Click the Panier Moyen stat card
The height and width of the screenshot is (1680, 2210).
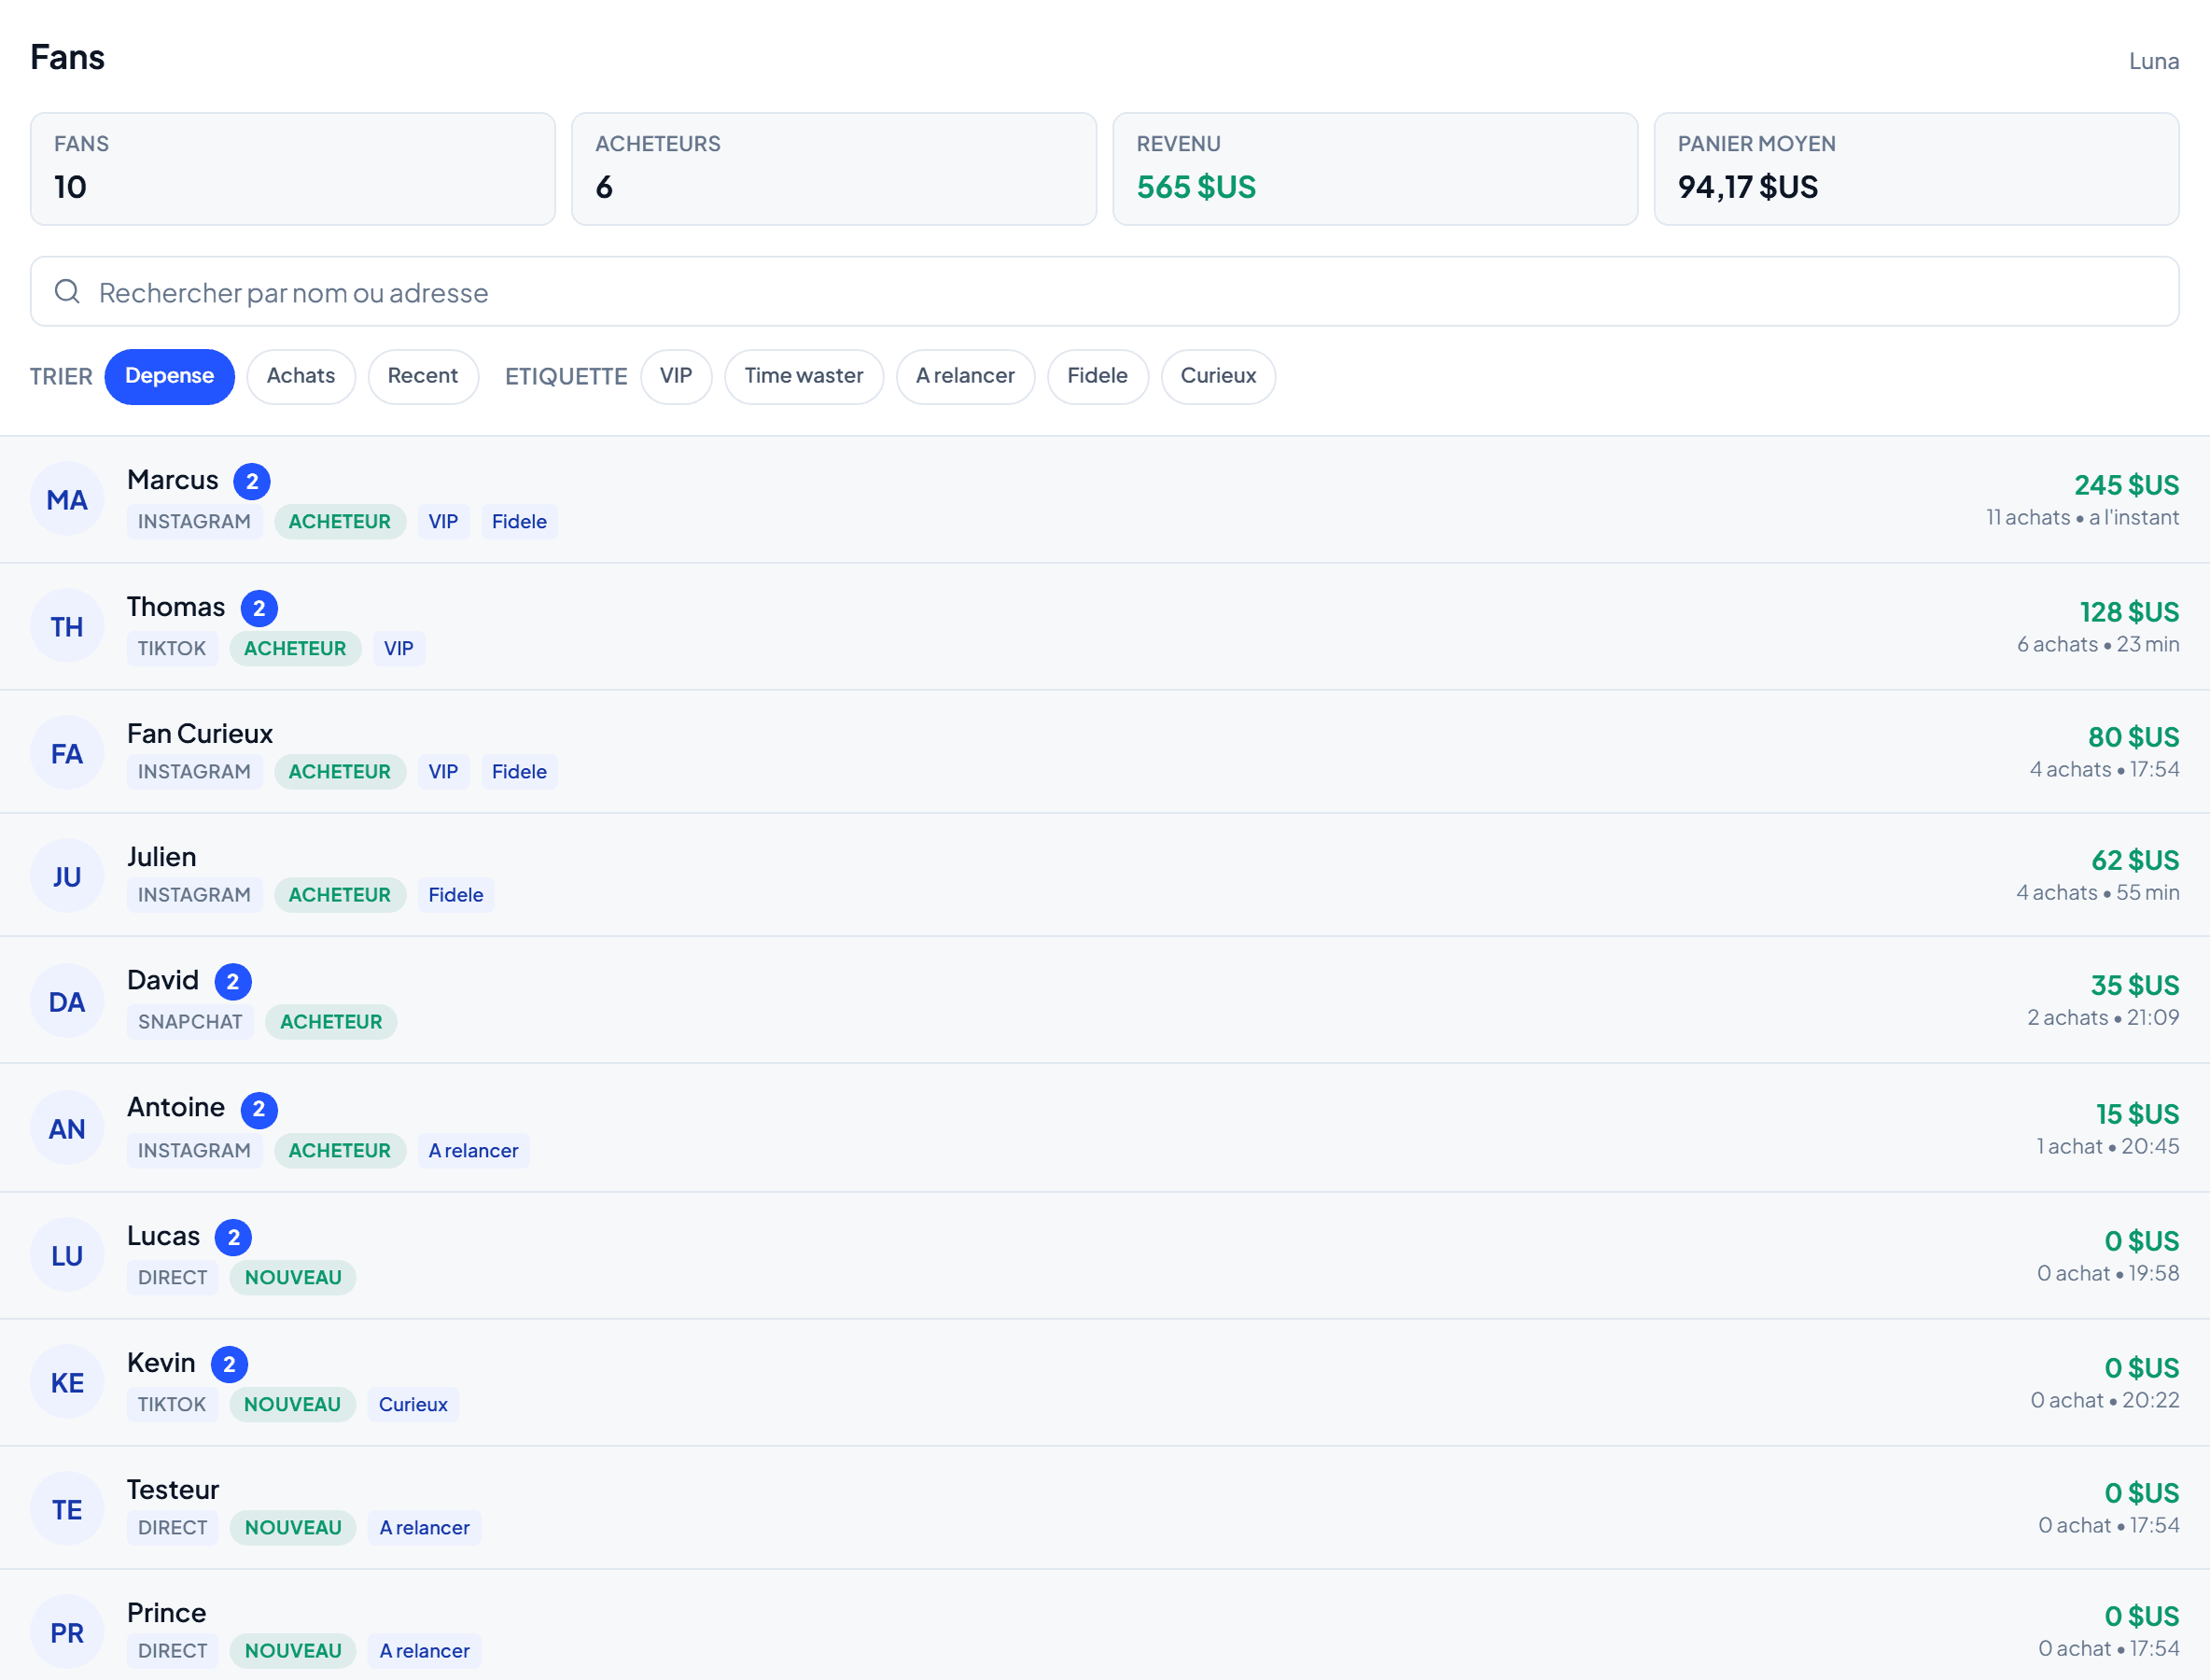tap(1916, 168)
